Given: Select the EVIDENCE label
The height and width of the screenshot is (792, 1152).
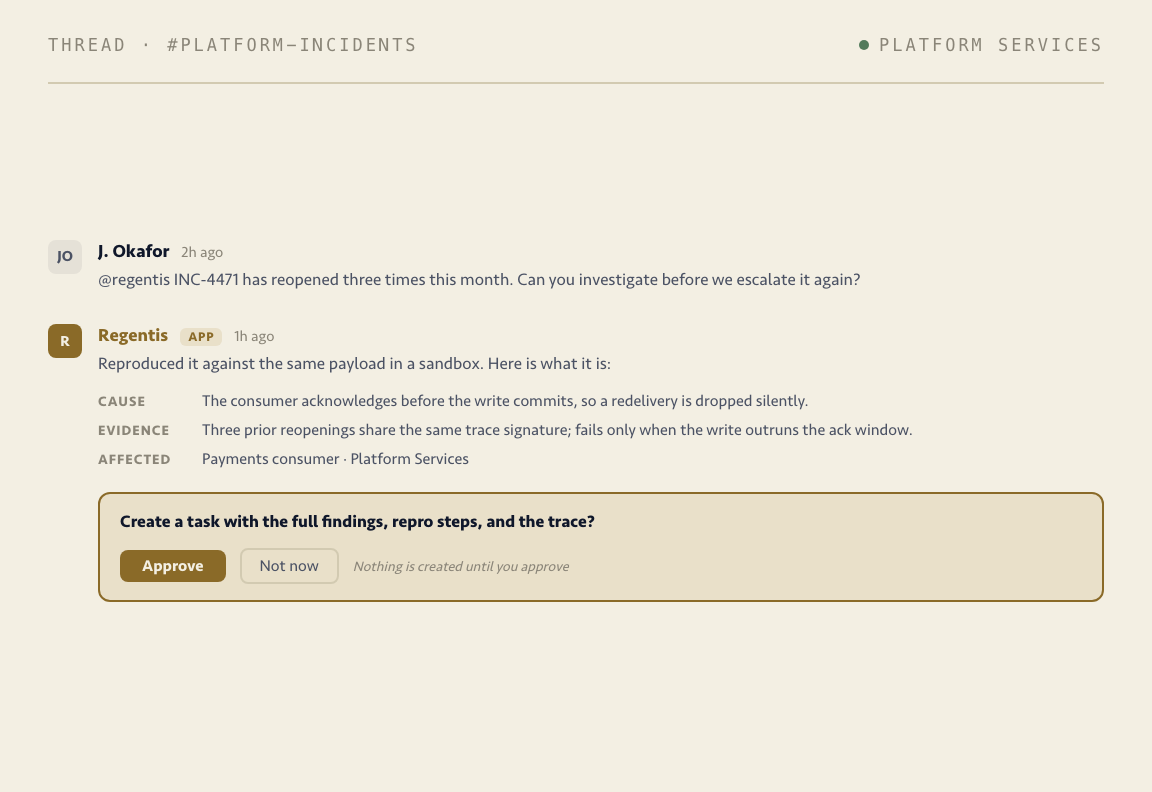Looking at the screenshot, I should (134, 431).
